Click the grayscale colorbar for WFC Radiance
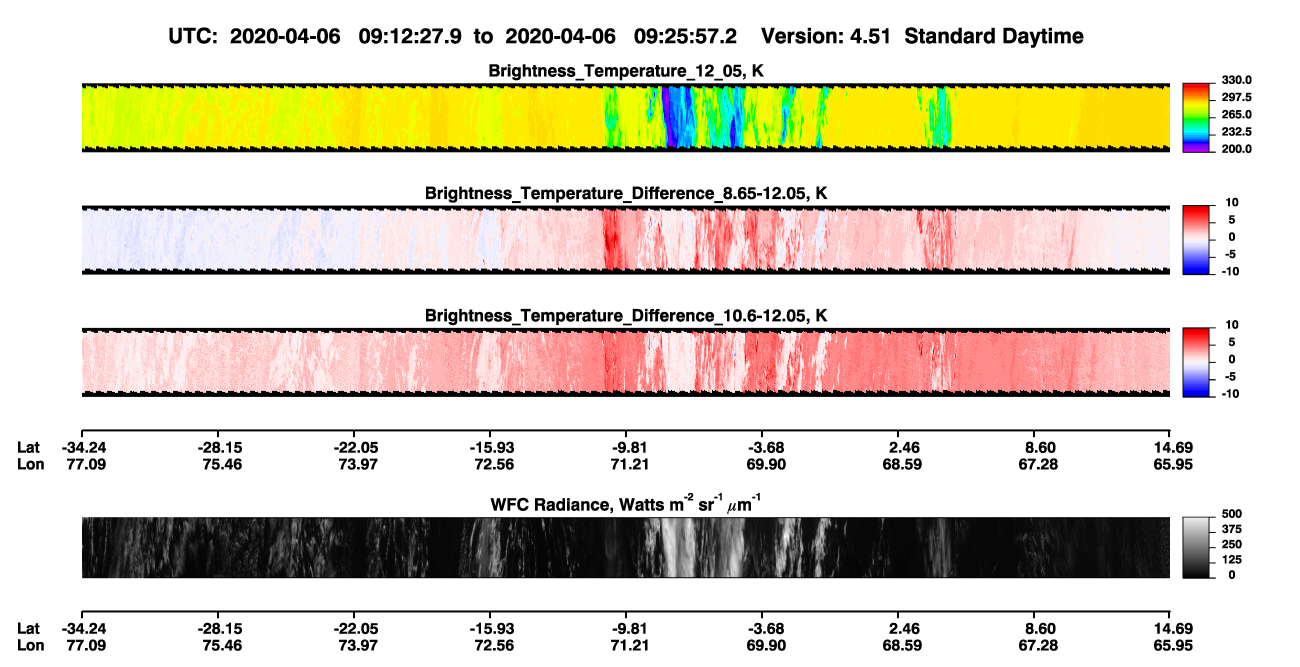Screen dimensions: 1300x667 [1195, 547]
